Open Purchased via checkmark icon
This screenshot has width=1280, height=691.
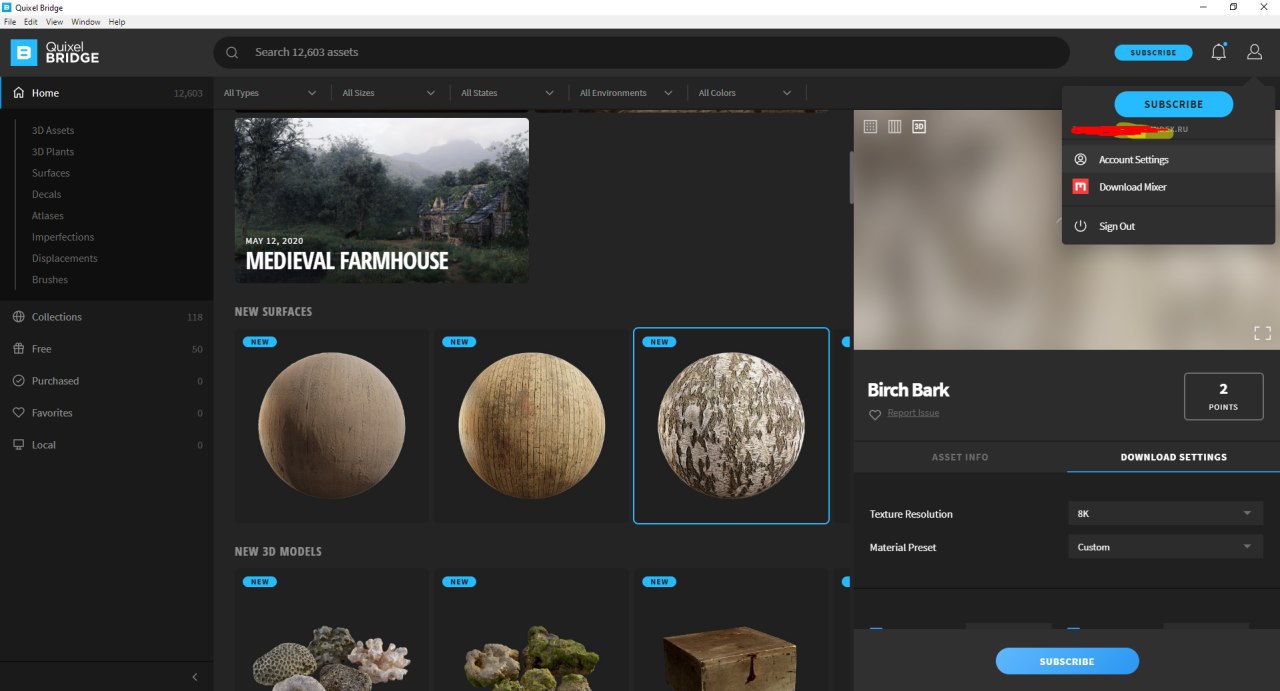coord(19,381)
